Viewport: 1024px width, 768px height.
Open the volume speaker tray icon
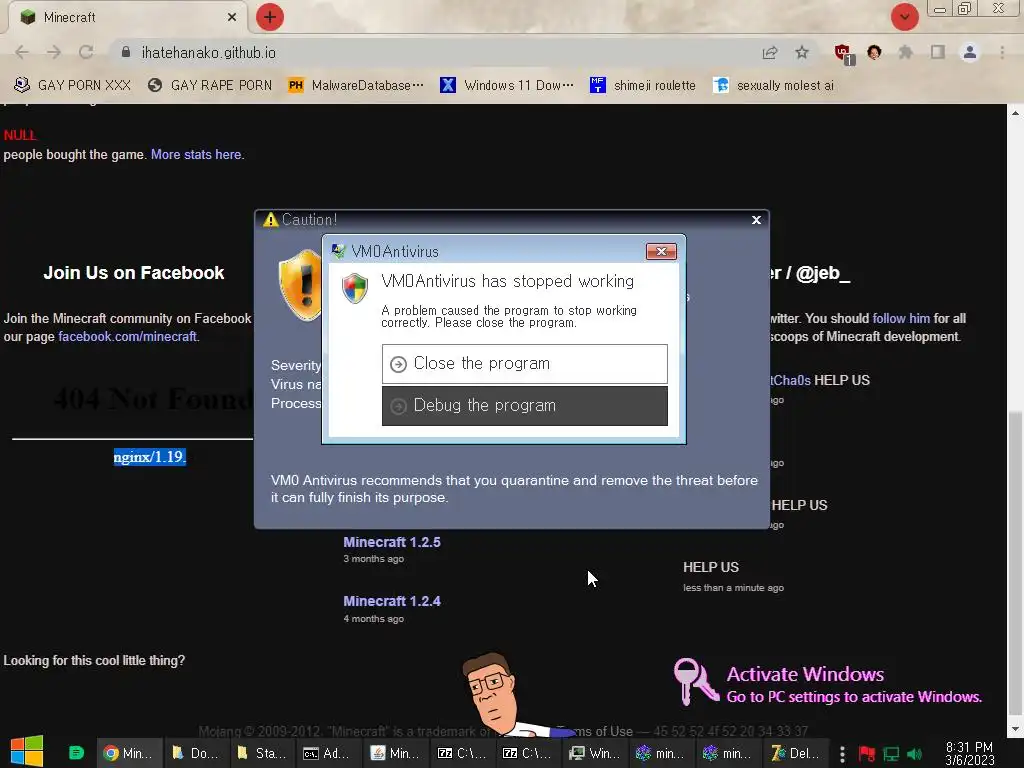point(914,754)
